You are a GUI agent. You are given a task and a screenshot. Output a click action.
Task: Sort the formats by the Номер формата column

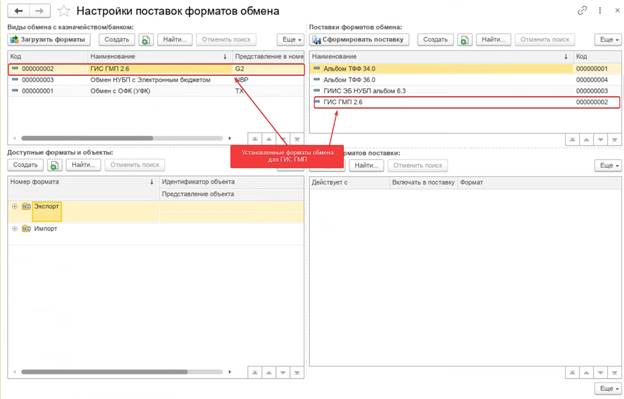pos(83,182)
